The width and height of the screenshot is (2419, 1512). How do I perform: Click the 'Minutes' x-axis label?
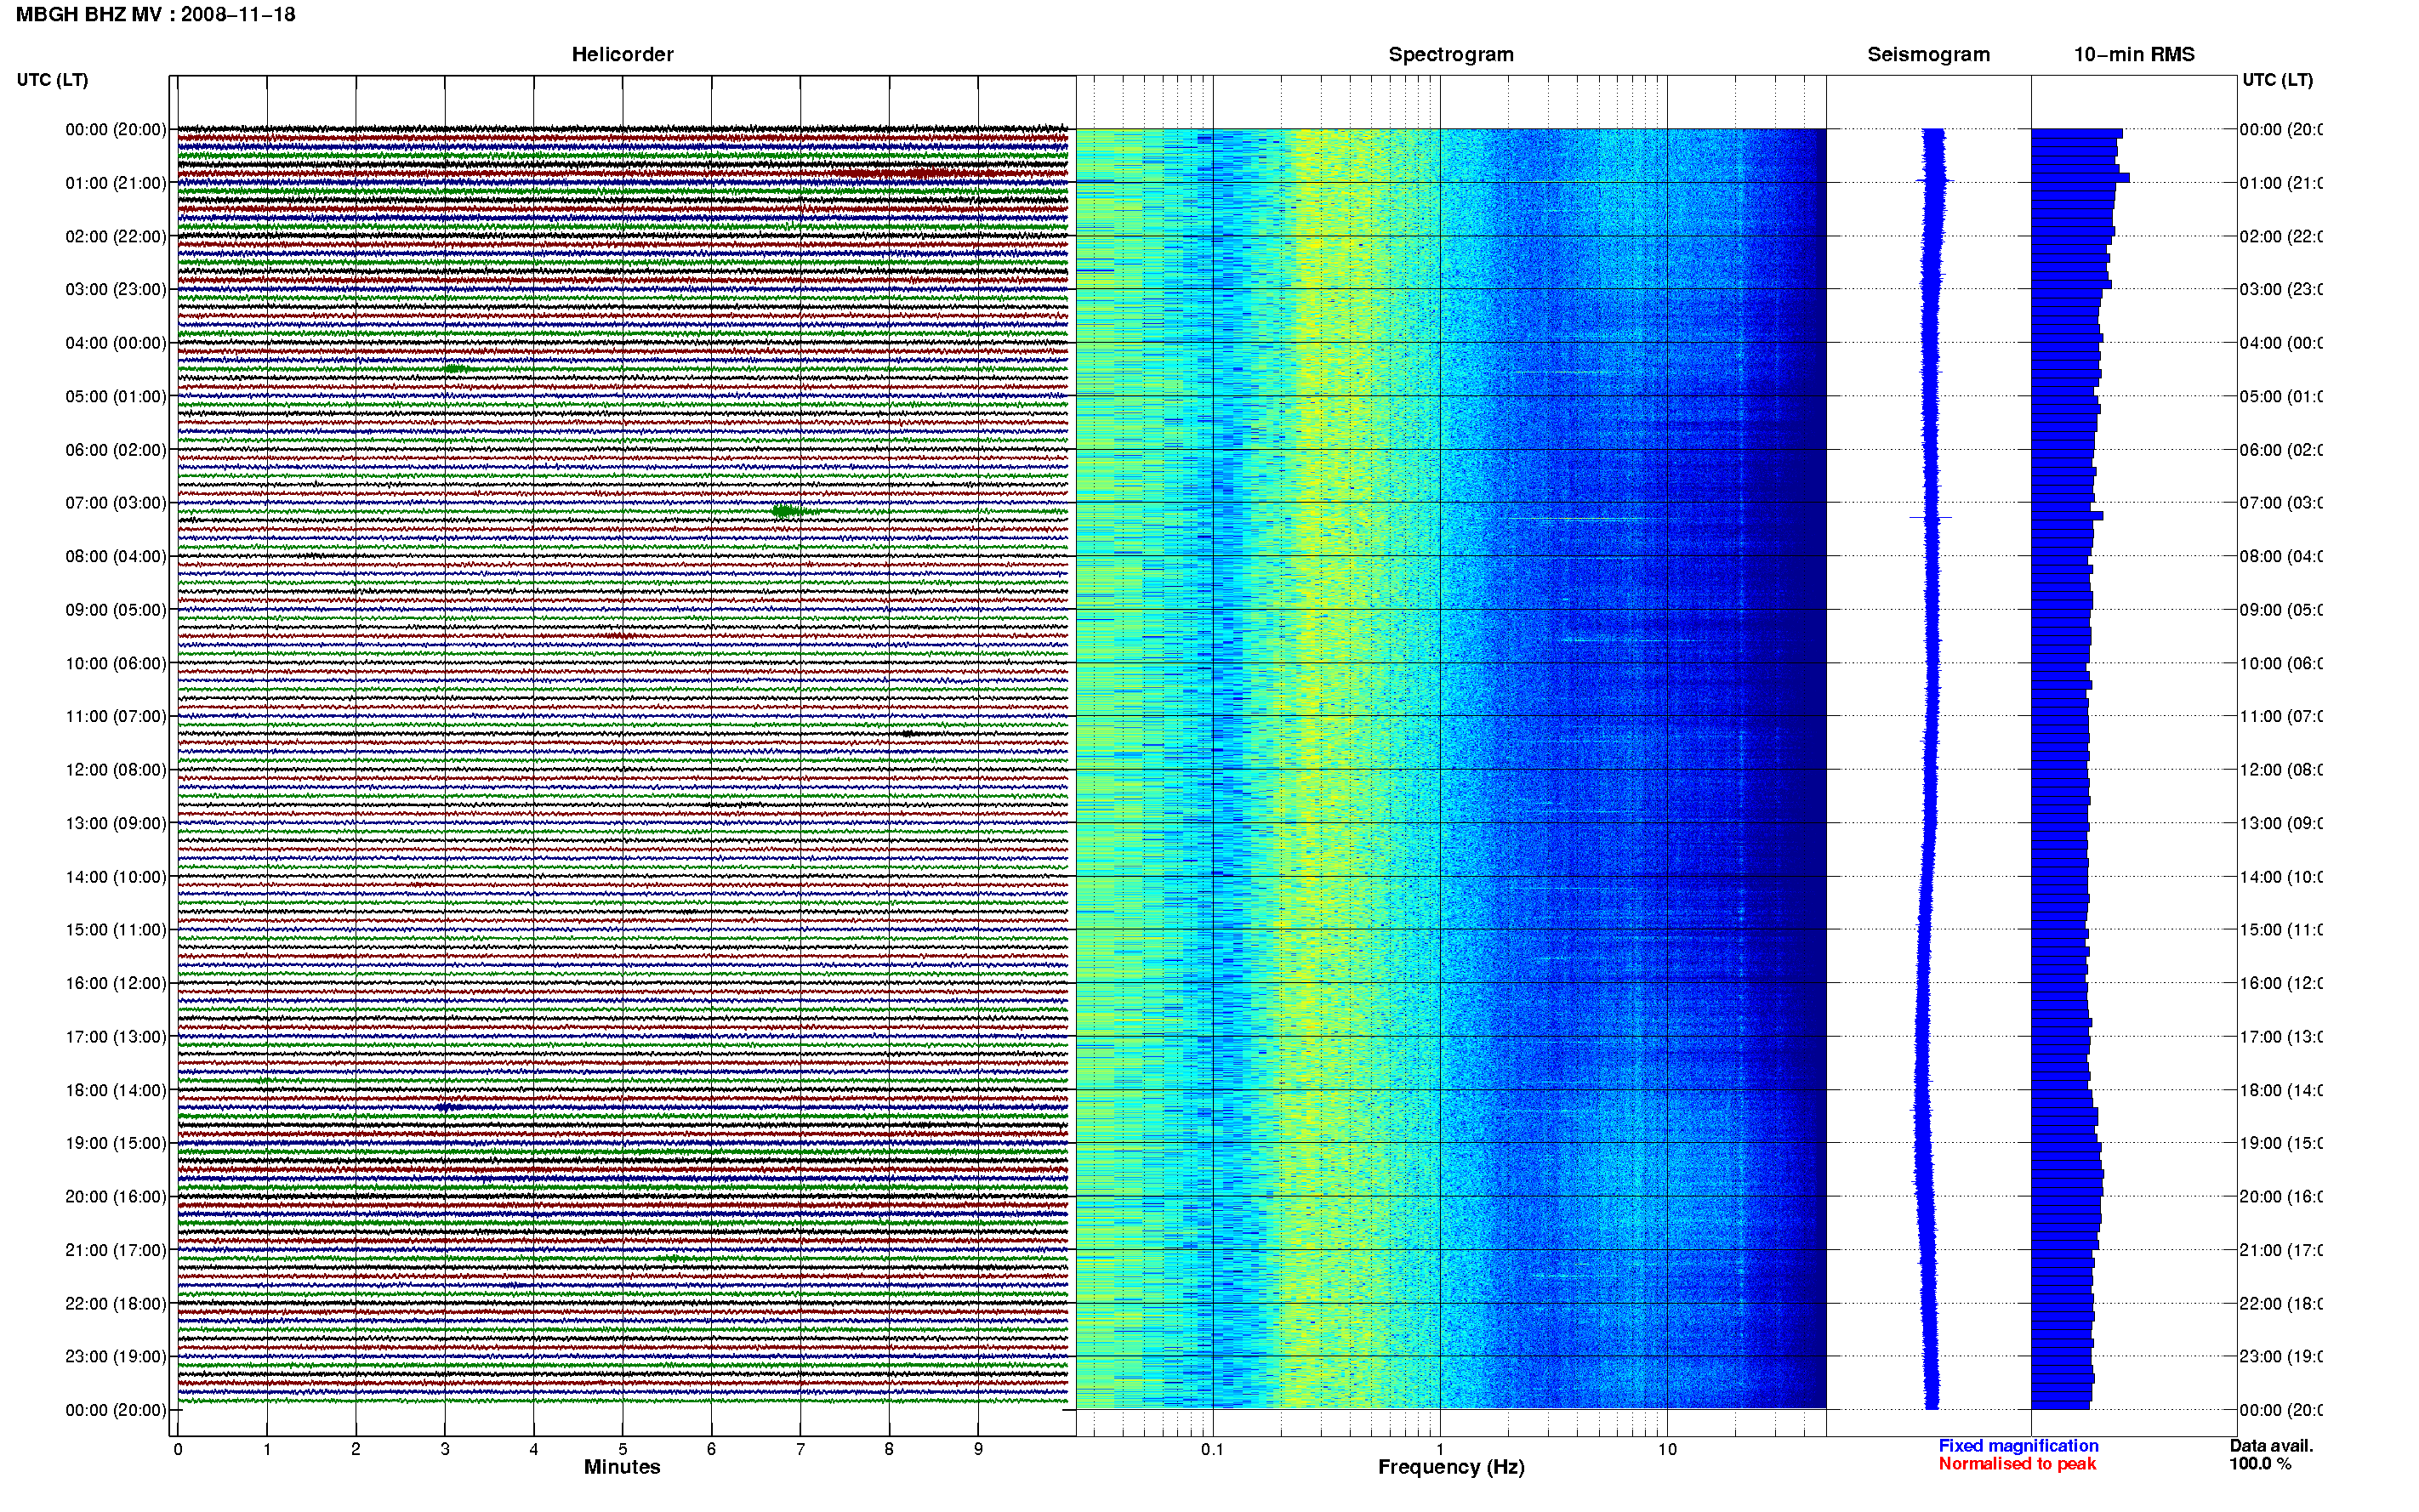point(622,1467)
